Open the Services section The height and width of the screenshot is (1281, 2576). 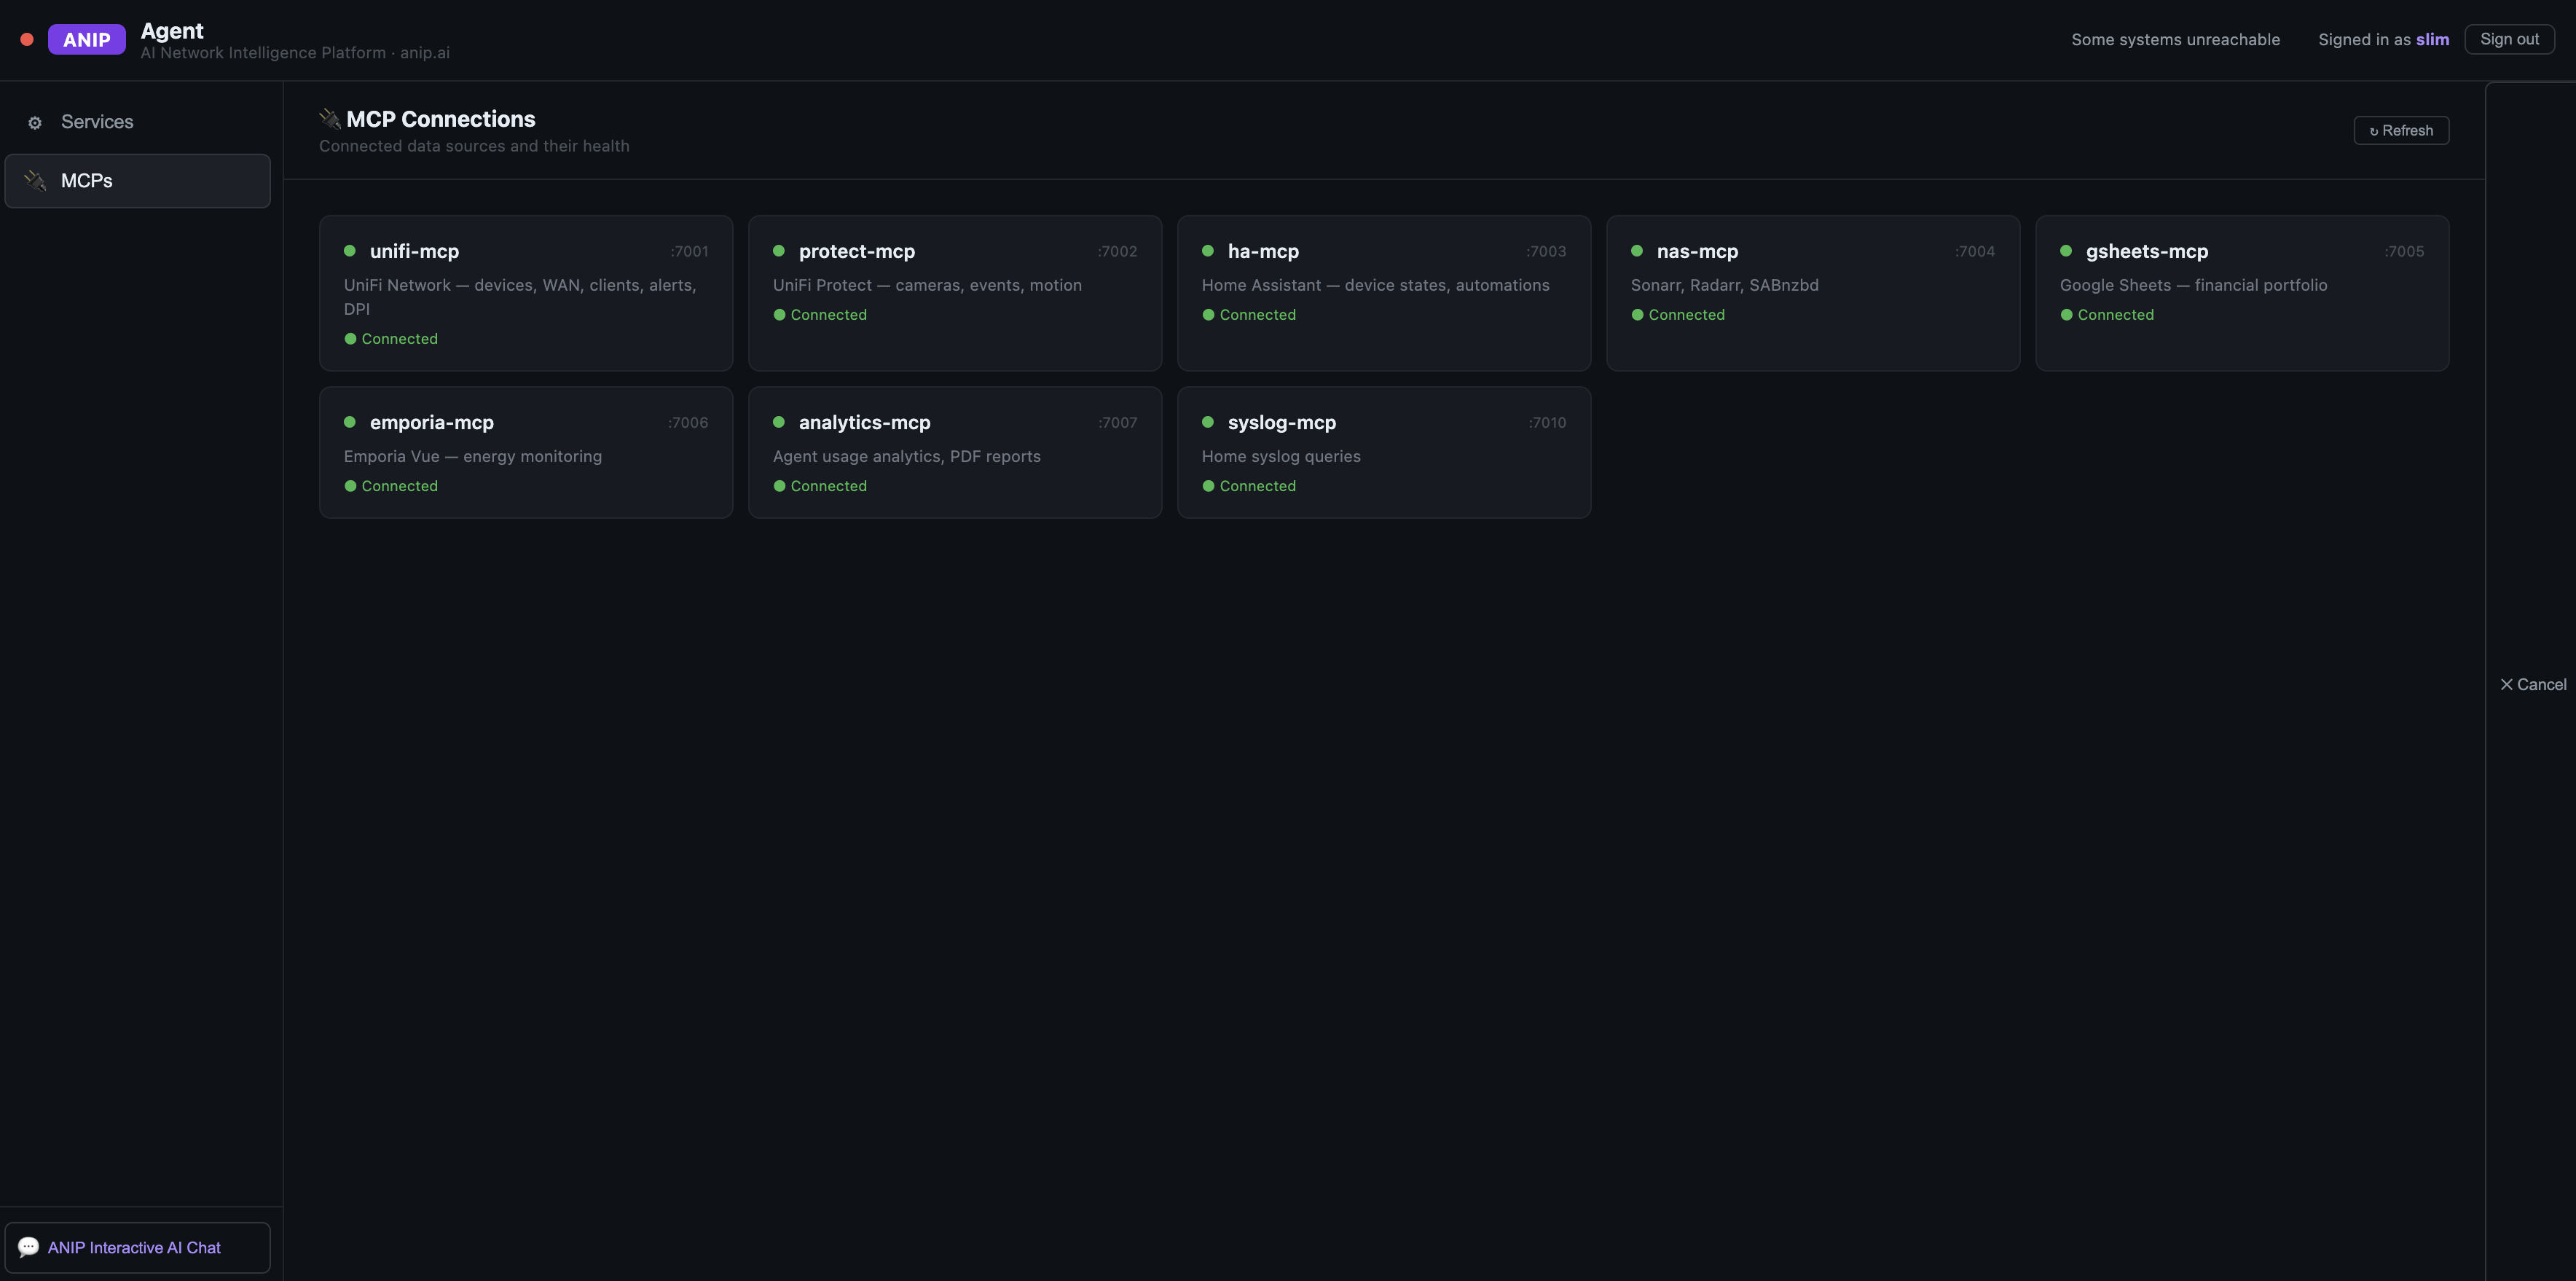pos(137,122)
